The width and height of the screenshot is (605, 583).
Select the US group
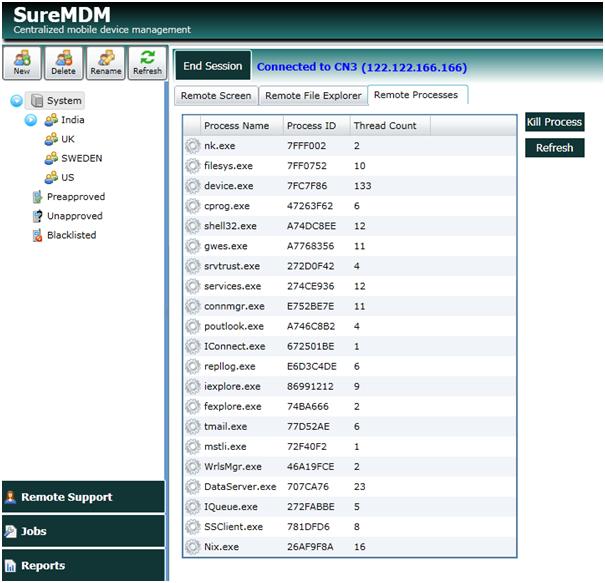pyautogui.click(x=68, y=177)
